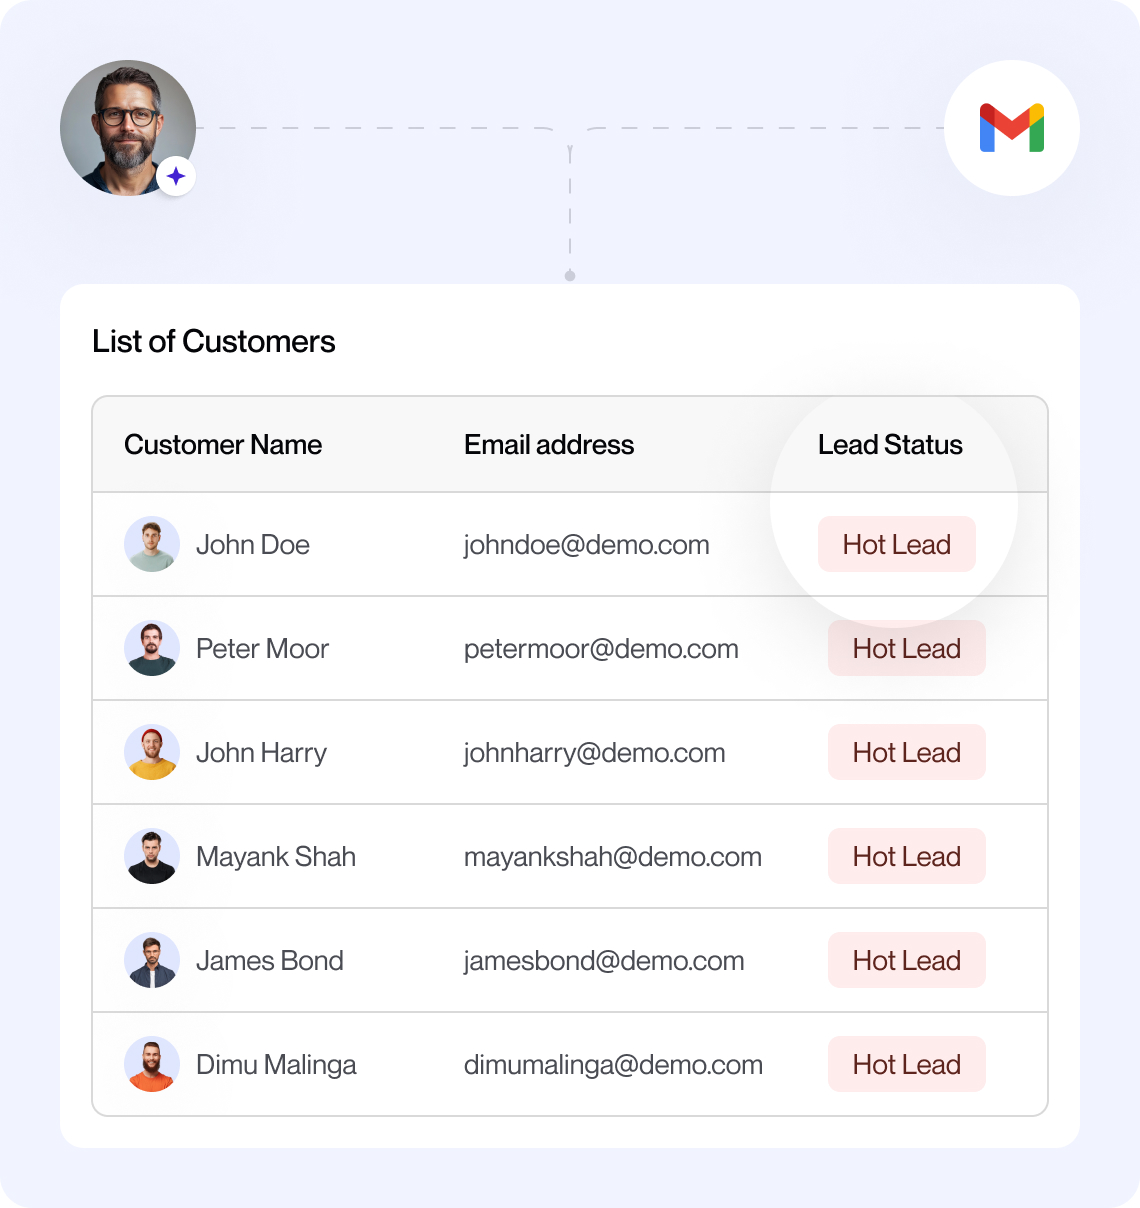Viewport: 1140px width, 1208px height.
Task: Select the John Harry customer name
Action: (x=261, y=753)
